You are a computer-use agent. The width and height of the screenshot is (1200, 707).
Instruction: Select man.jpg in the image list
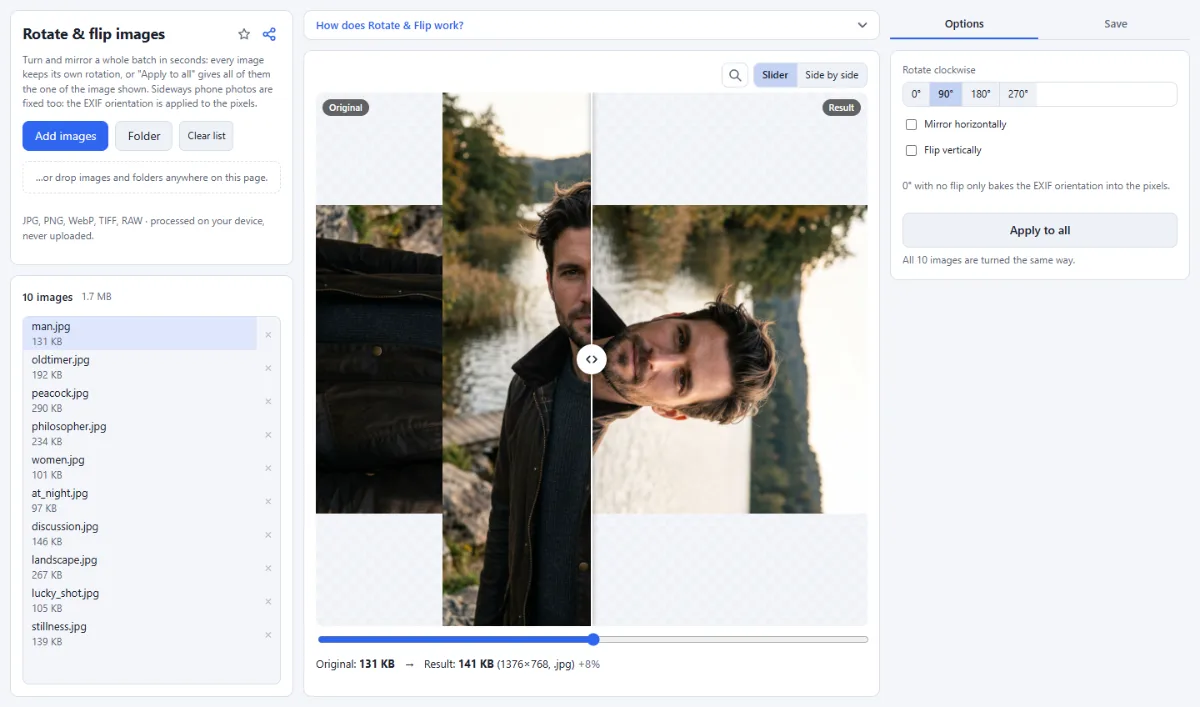[x=140, y=334]
